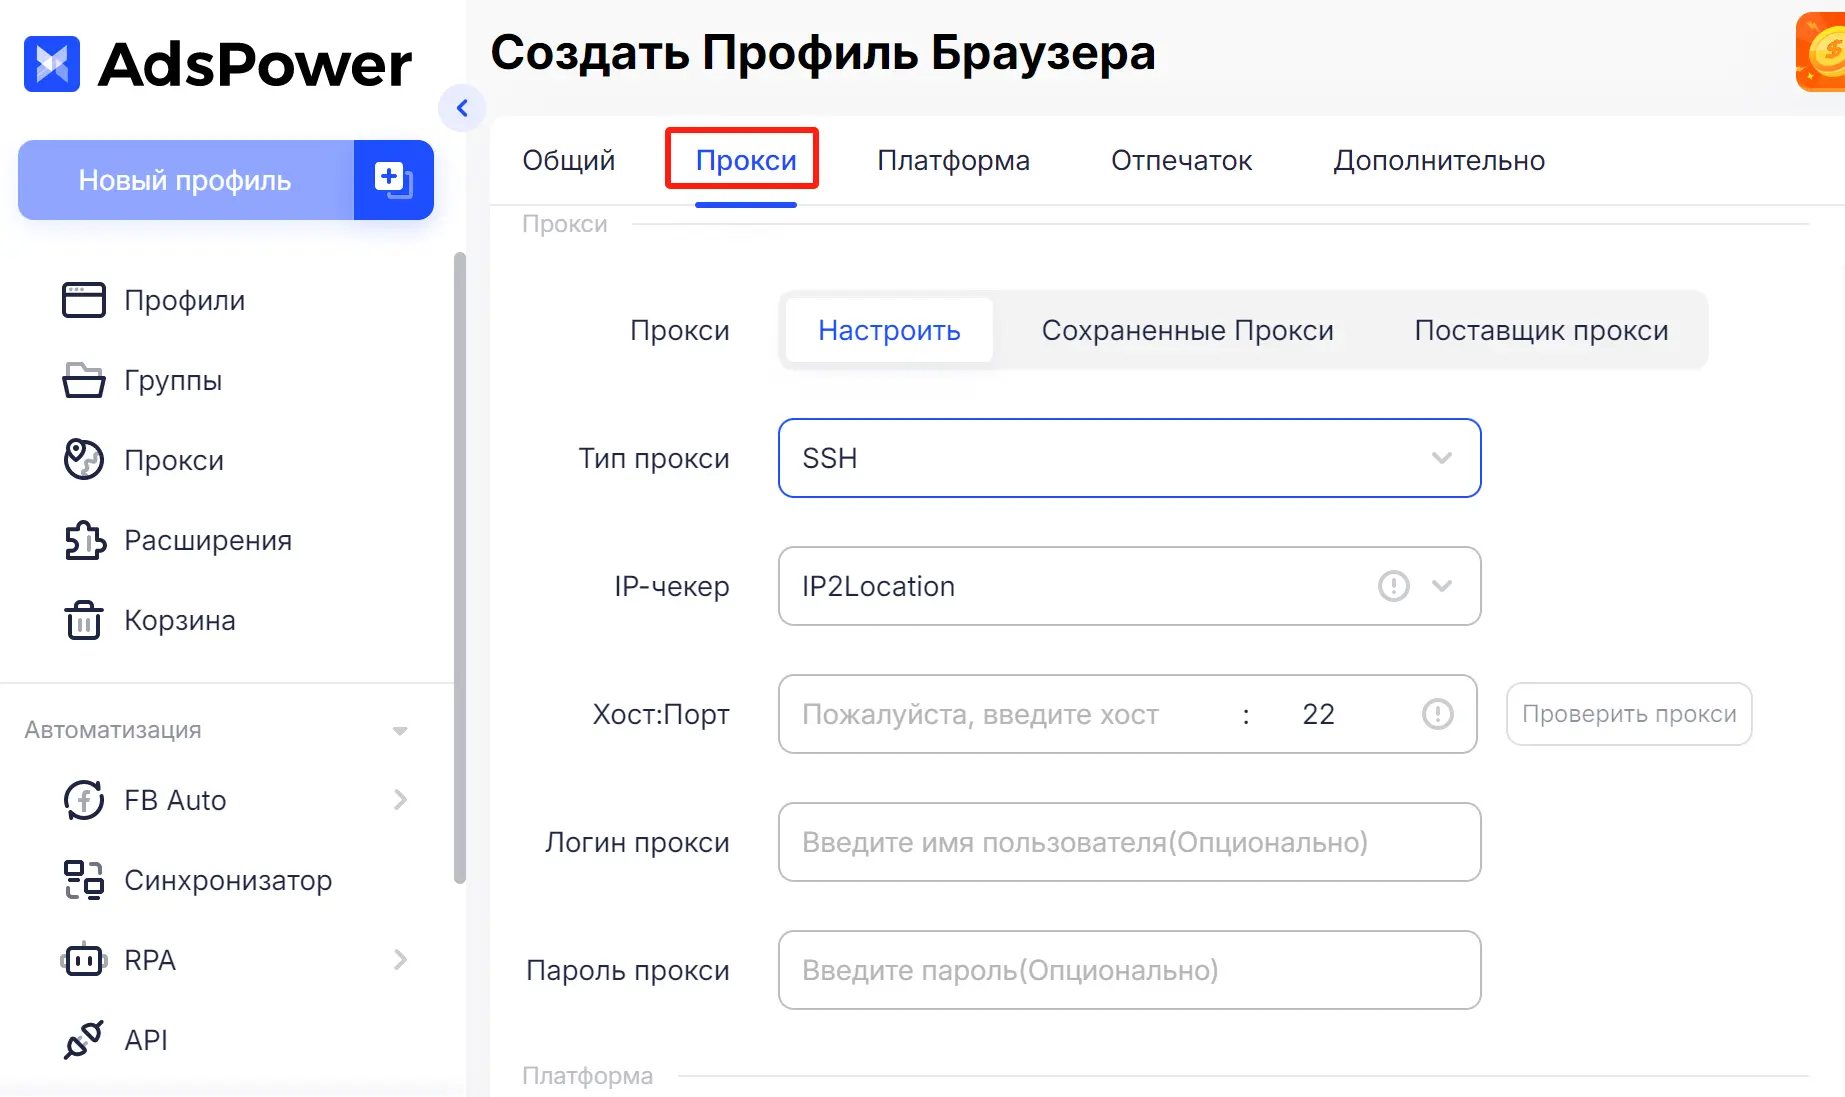Click the batch-create plus icon beside Новый профиль
Viewport: 1845px width, 1097px height.
393,180
